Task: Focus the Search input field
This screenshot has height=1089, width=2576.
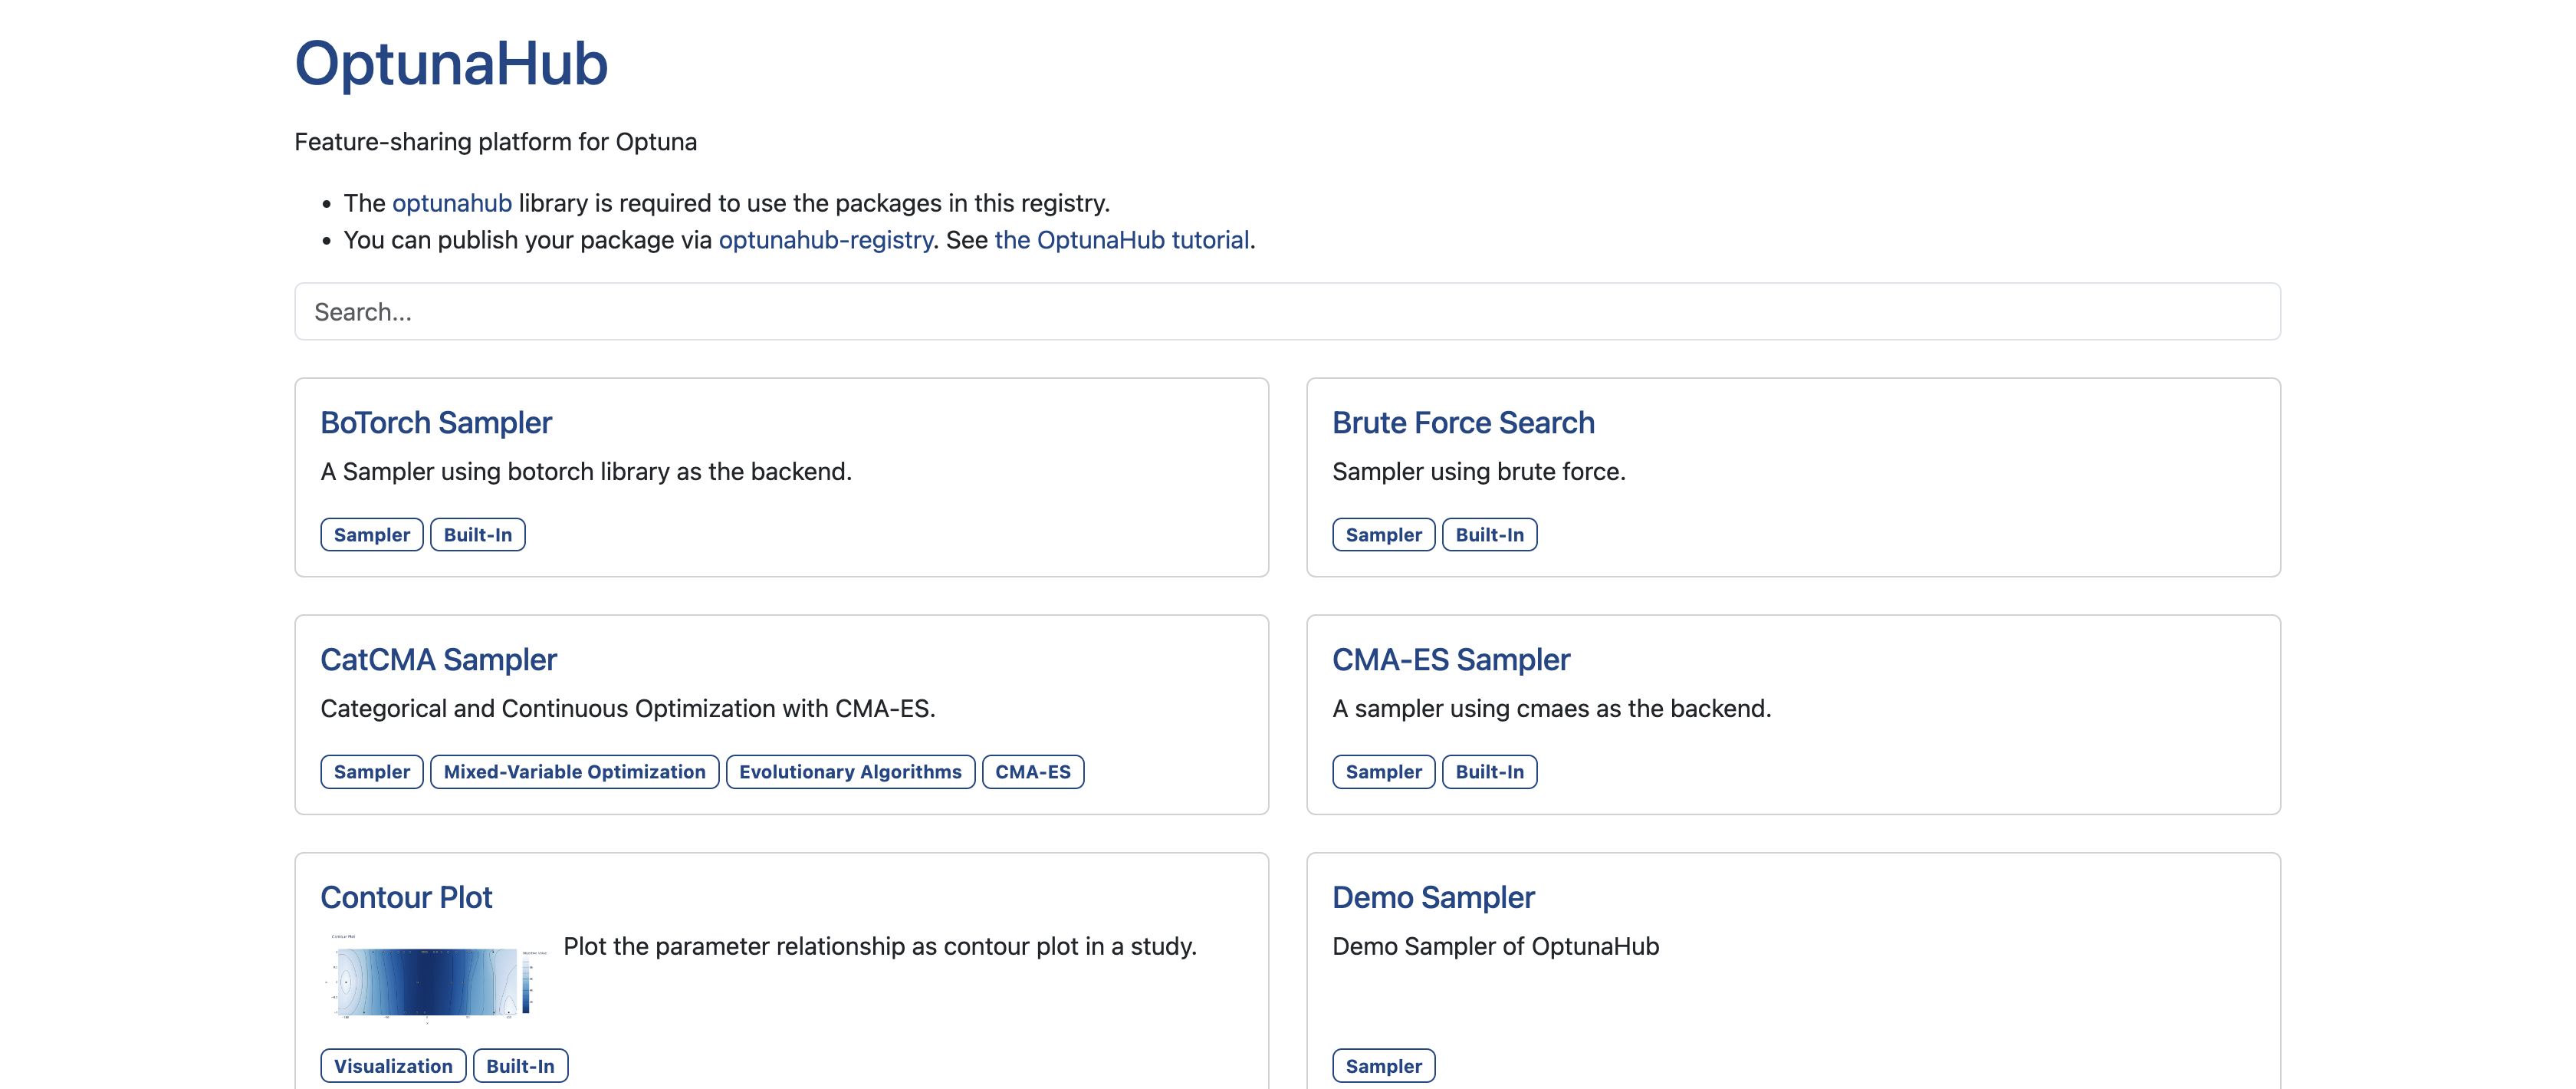Action: click(x=1287, y=312)
